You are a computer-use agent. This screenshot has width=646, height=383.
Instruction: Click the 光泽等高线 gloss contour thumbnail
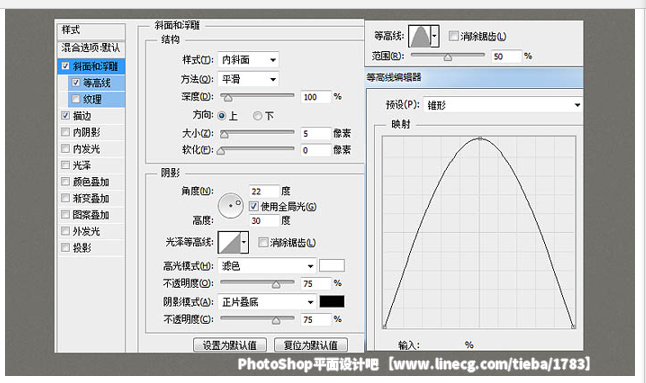229,242
